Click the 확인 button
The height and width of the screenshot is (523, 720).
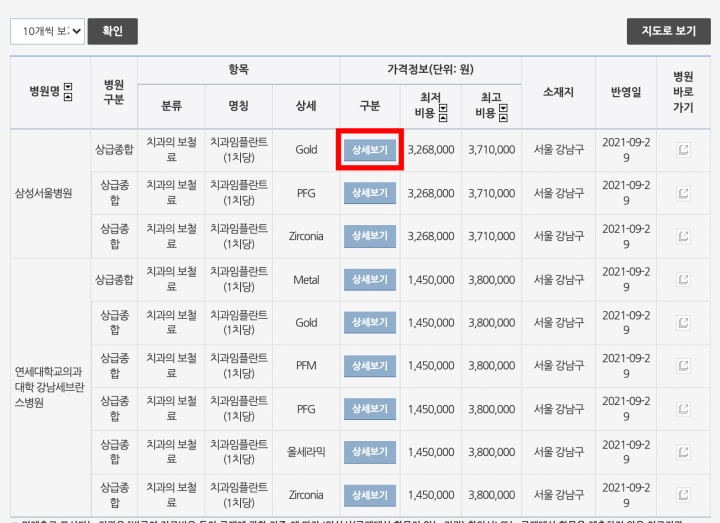112,31
